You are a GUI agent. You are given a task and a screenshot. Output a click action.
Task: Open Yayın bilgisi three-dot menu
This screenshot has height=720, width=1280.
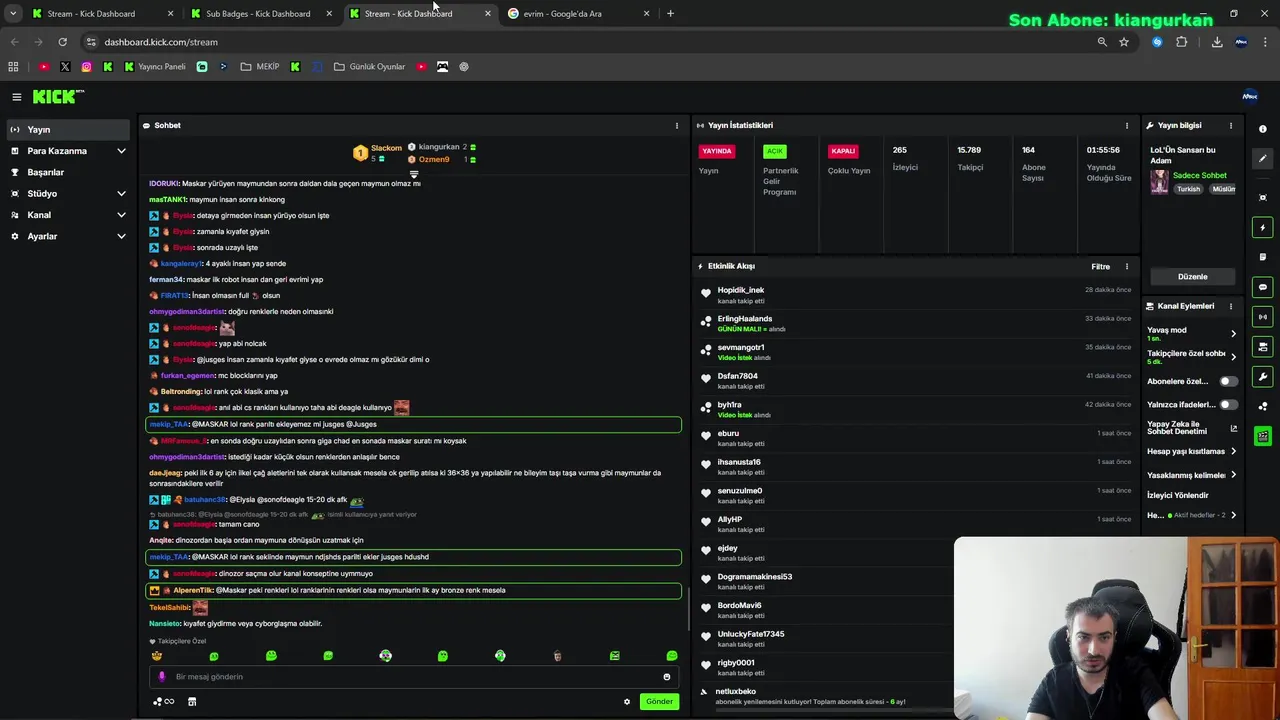click(x=1231, y=126)
